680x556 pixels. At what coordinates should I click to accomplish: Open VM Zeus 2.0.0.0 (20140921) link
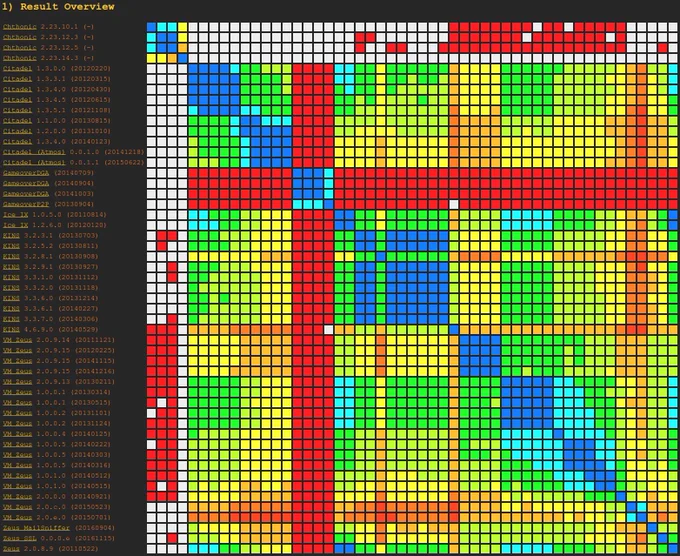[17, 496]
